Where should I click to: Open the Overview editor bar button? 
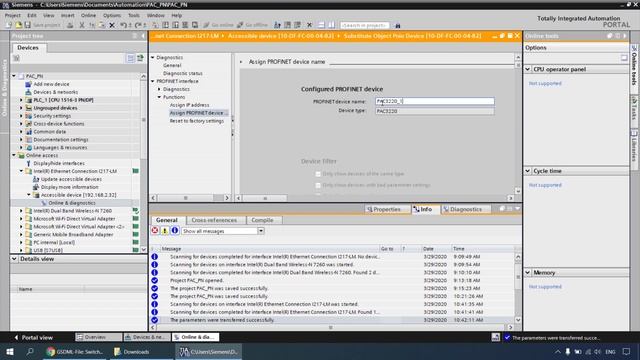98,337
